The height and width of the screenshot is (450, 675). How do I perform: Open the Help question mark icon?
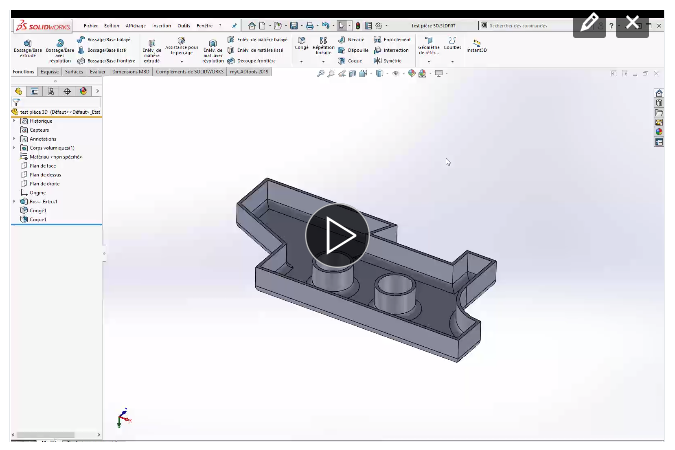(x=611, y=26)
